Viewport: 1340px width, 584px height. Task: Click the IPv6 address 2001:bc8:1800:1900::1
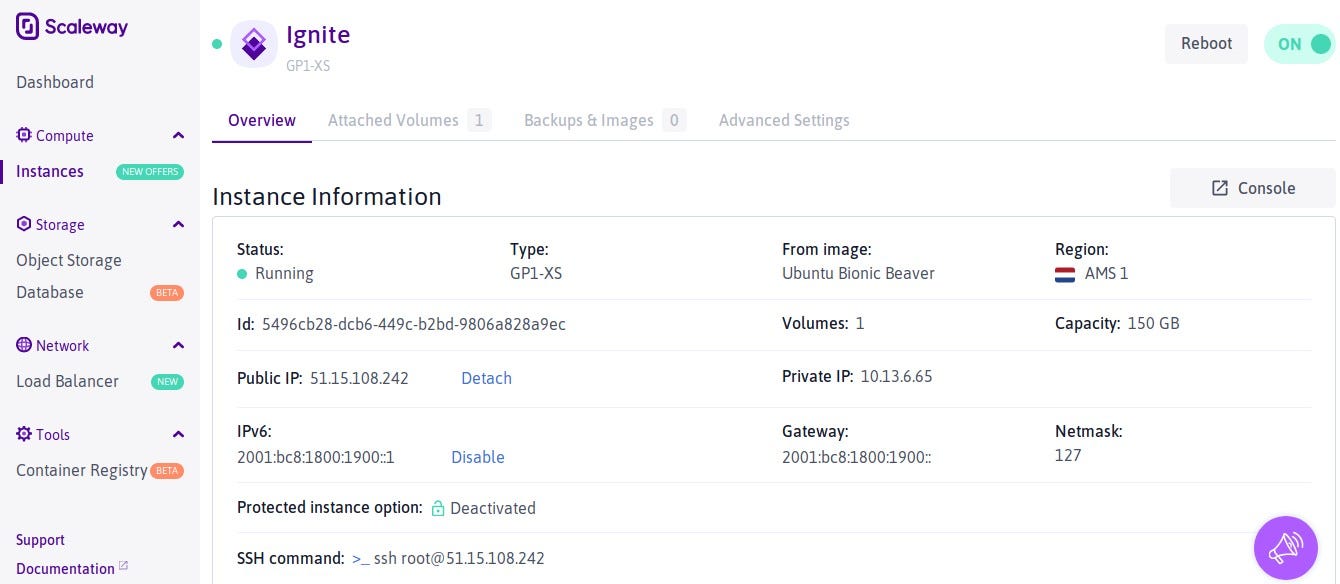316,457
